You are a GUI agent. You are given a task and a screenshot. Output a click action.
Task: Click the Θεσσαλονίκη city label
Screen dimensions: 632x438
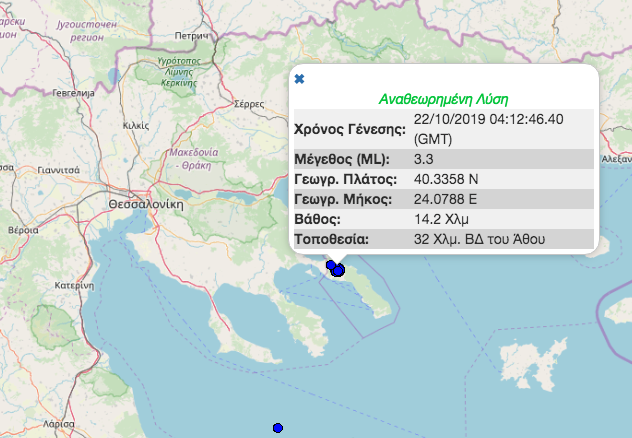145,201
